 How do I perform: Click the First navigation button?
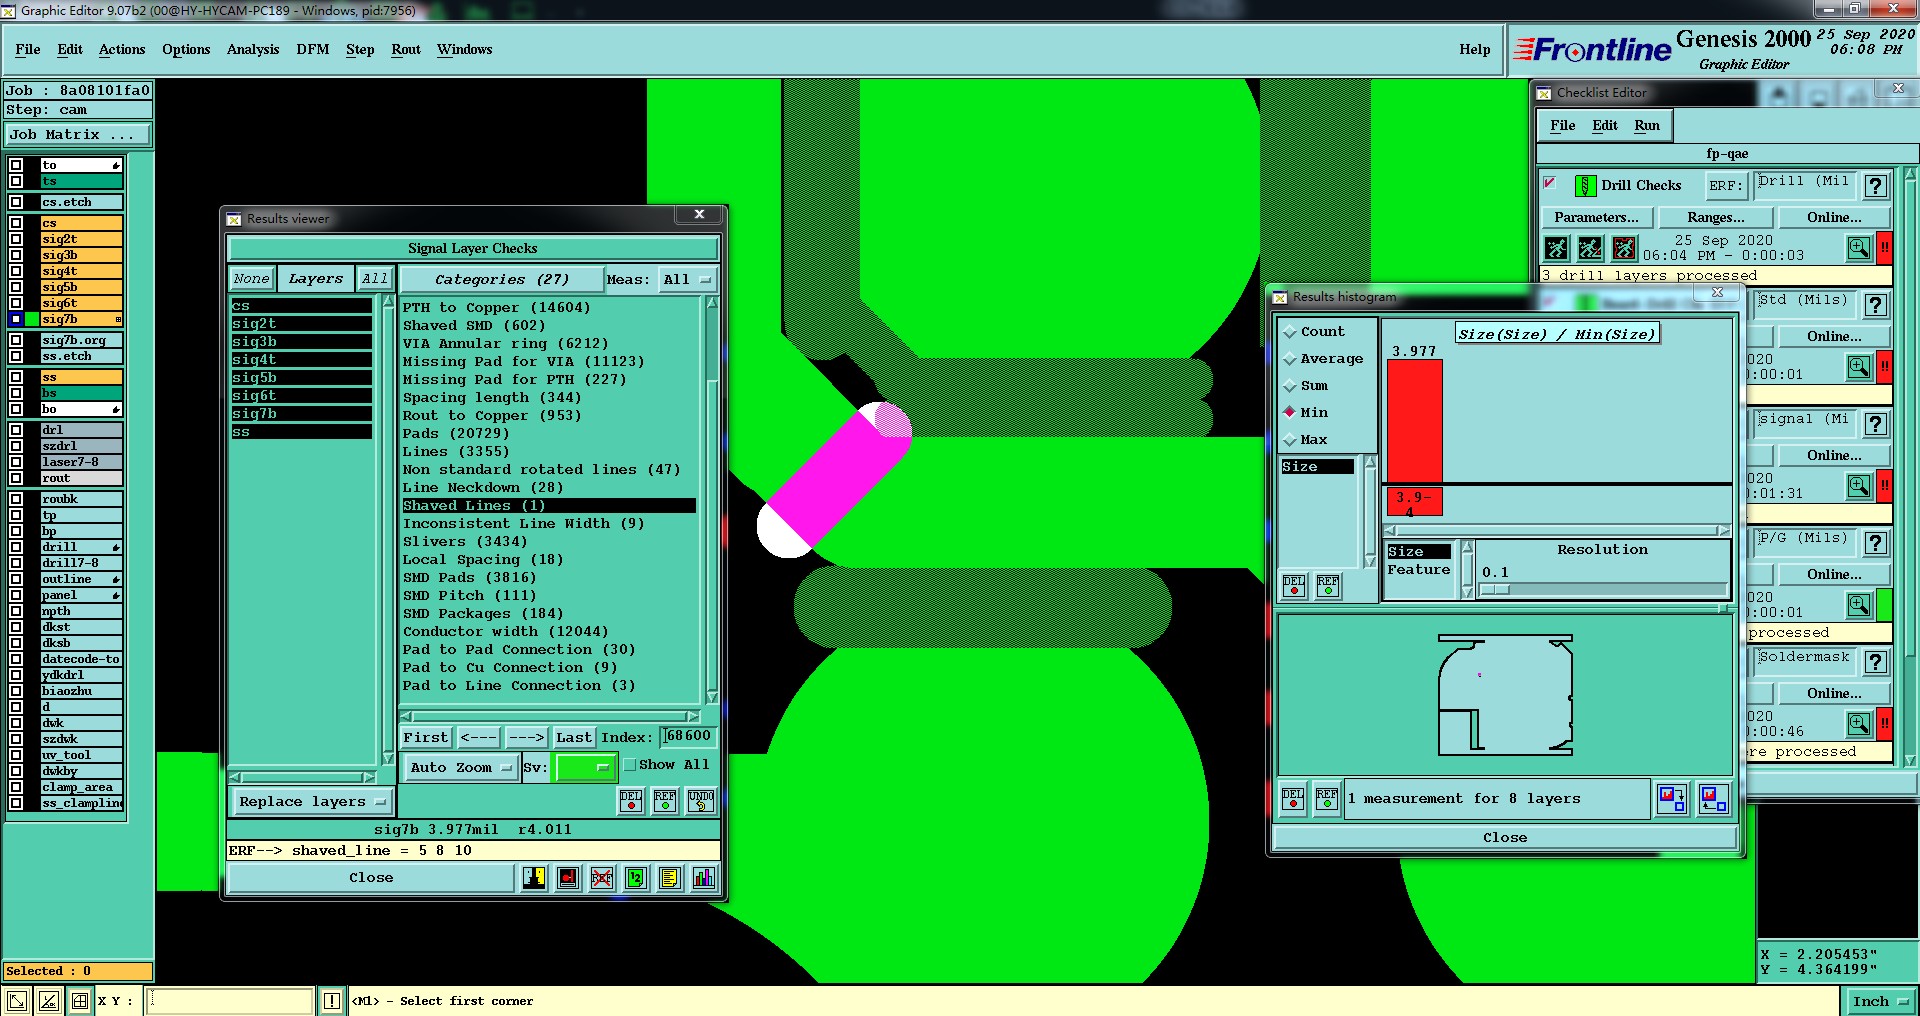click(x=426, y=738)
